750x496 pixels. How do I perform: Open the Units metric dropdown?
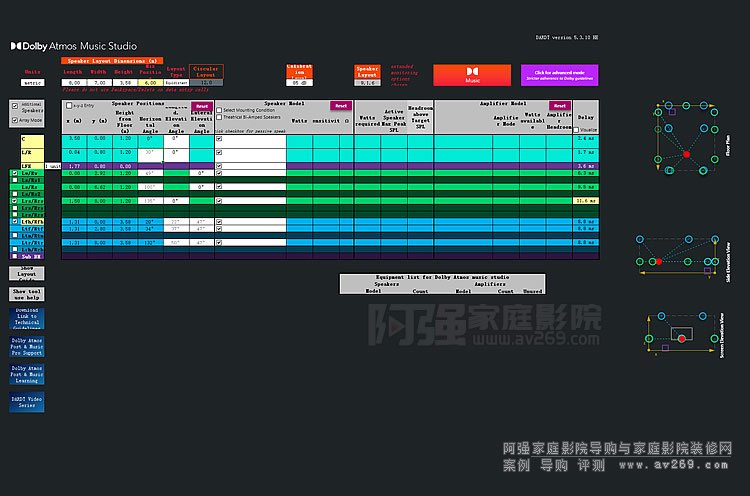pos(33,83)
